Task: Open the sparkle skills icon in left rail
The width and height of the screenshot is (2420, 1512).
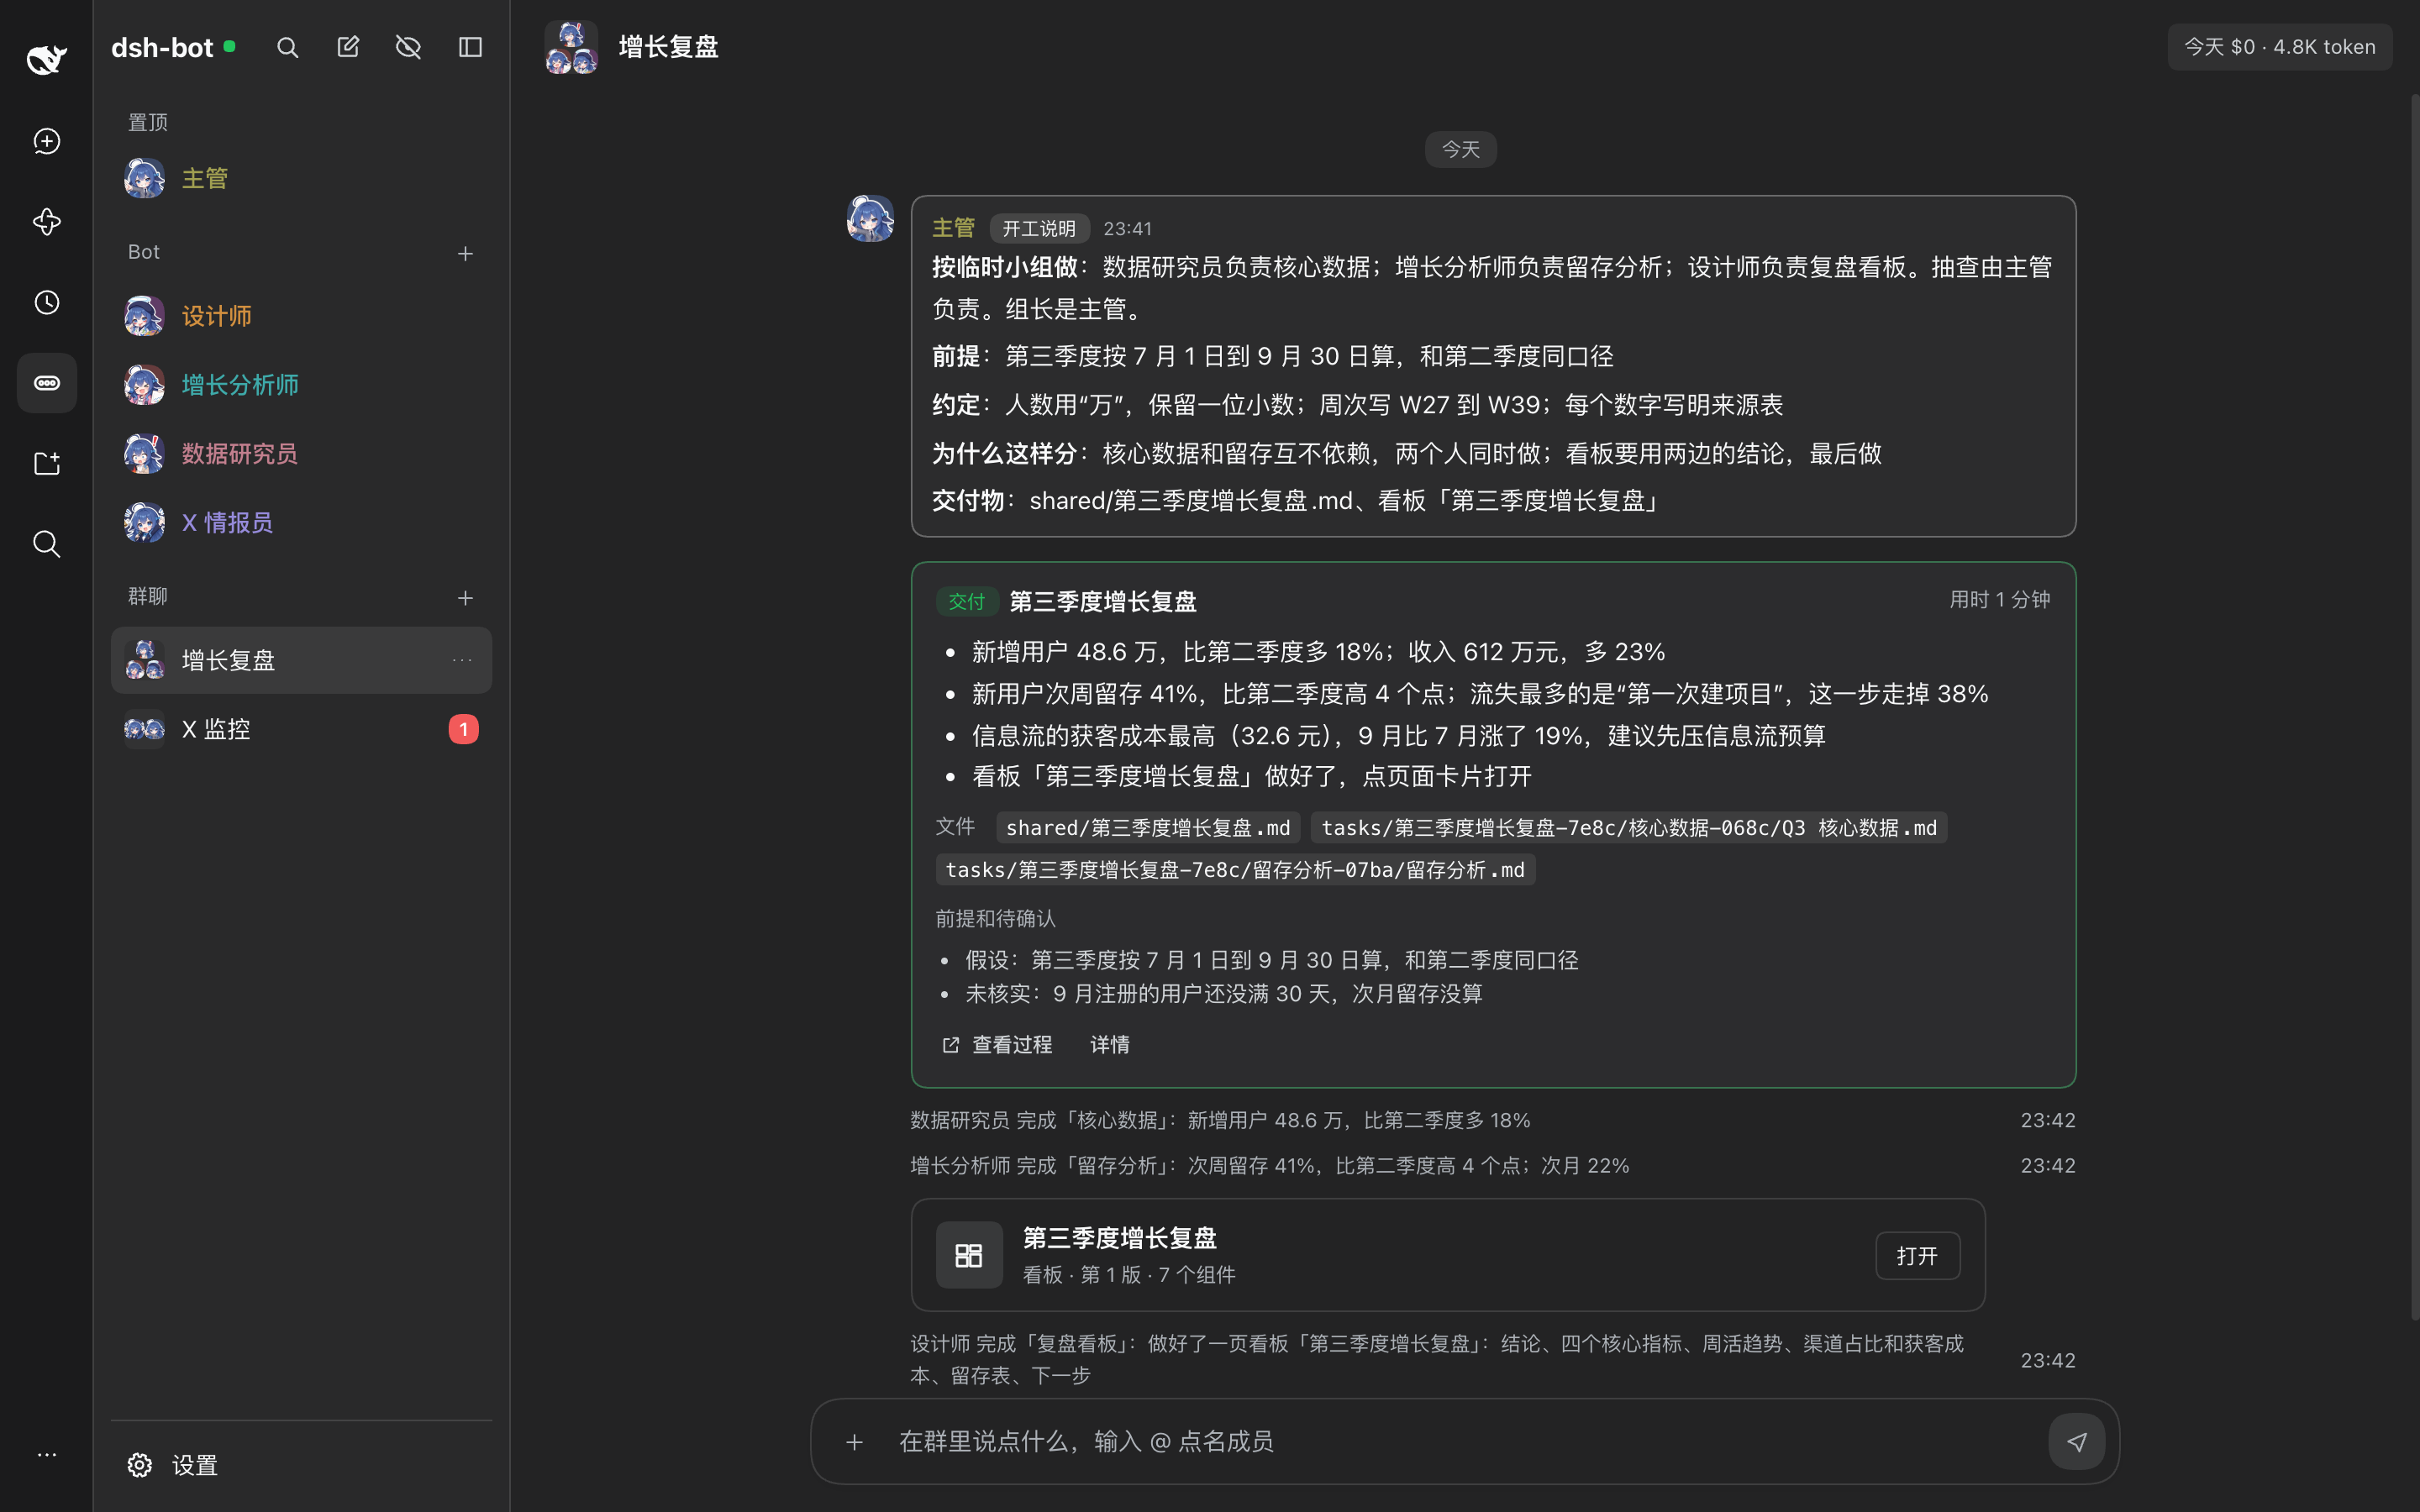Action: (47, 222)
